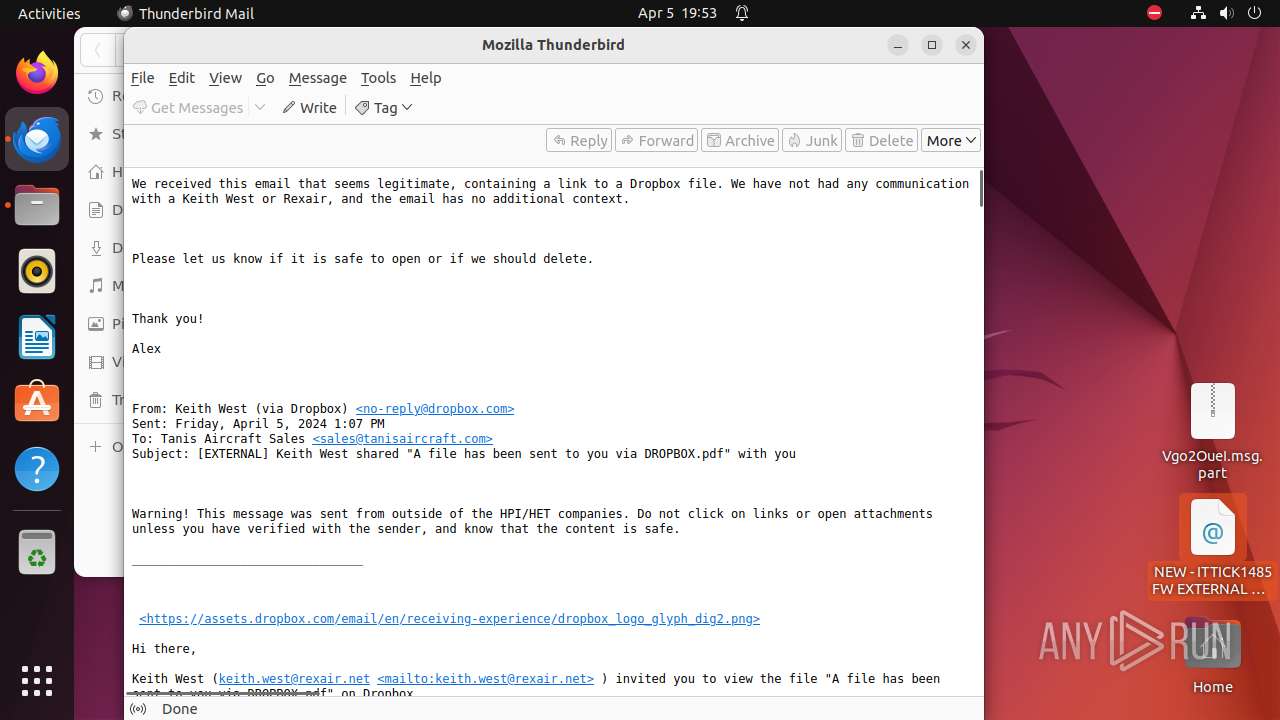Open the Help menu
Viewport: 1280px width, 720px height.
pos(425,78)
